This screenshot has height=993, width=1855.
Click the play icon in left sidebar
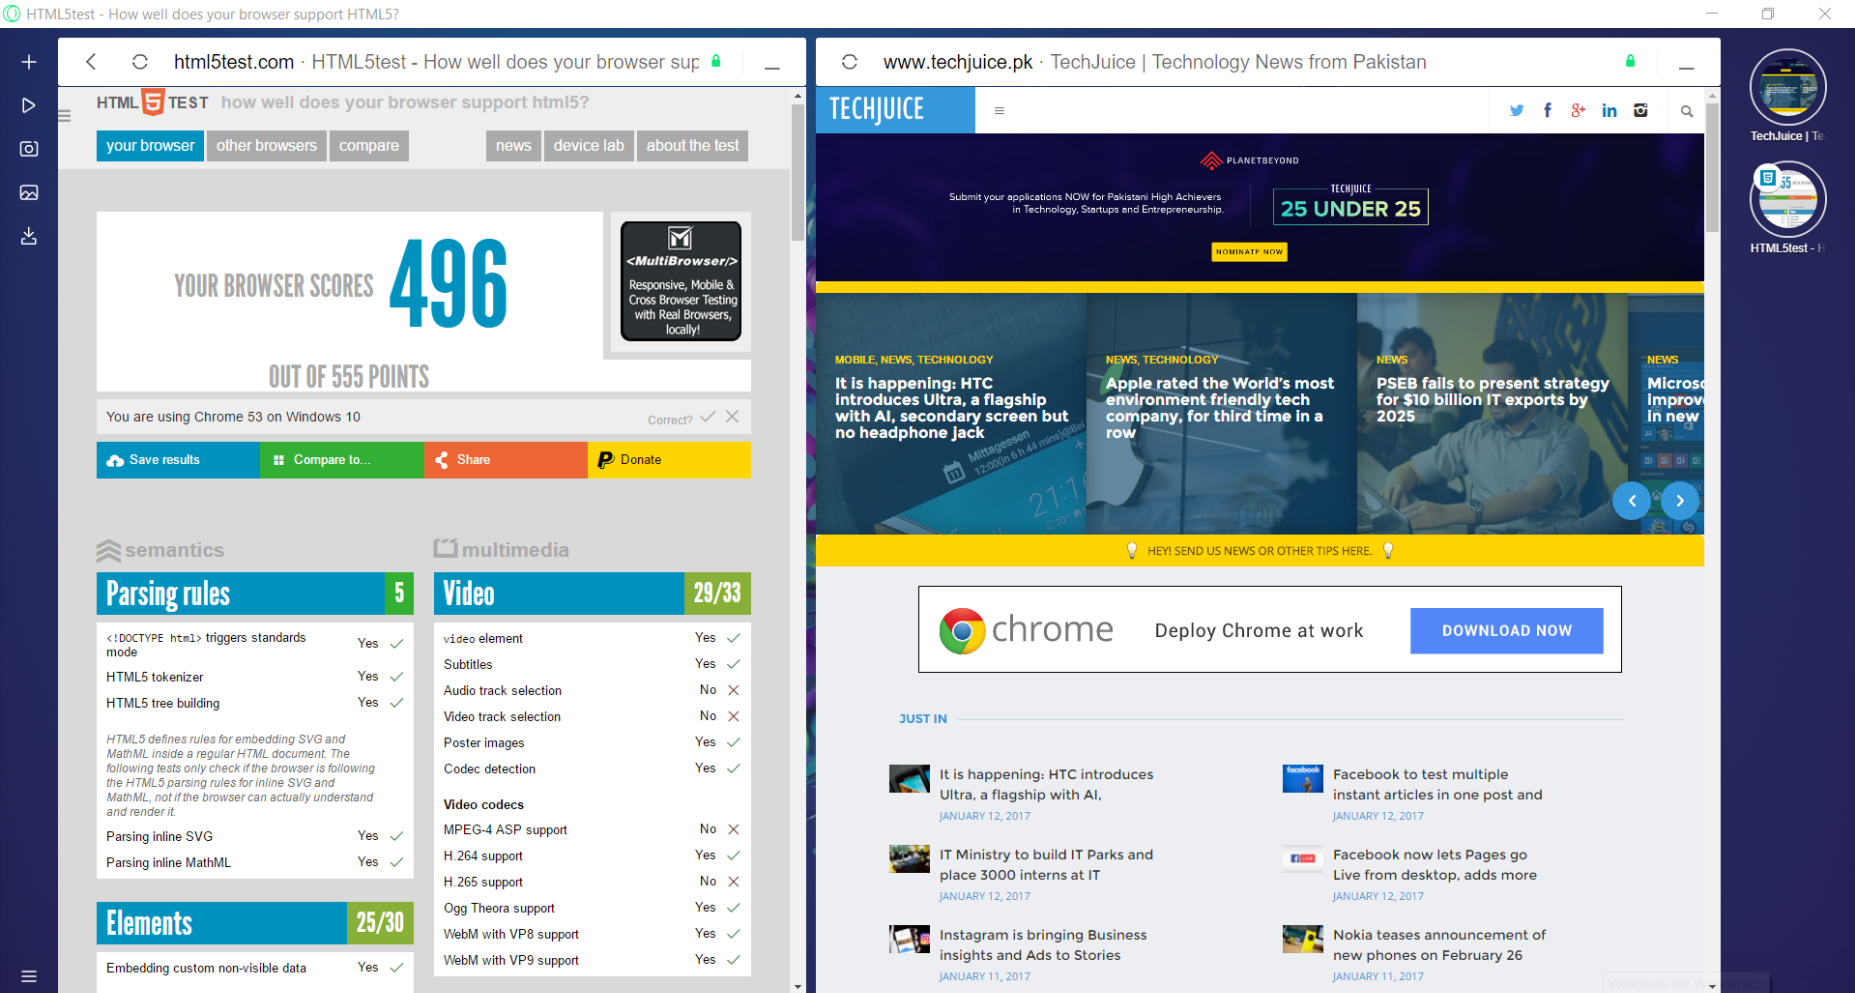click(x=29, y=105)
